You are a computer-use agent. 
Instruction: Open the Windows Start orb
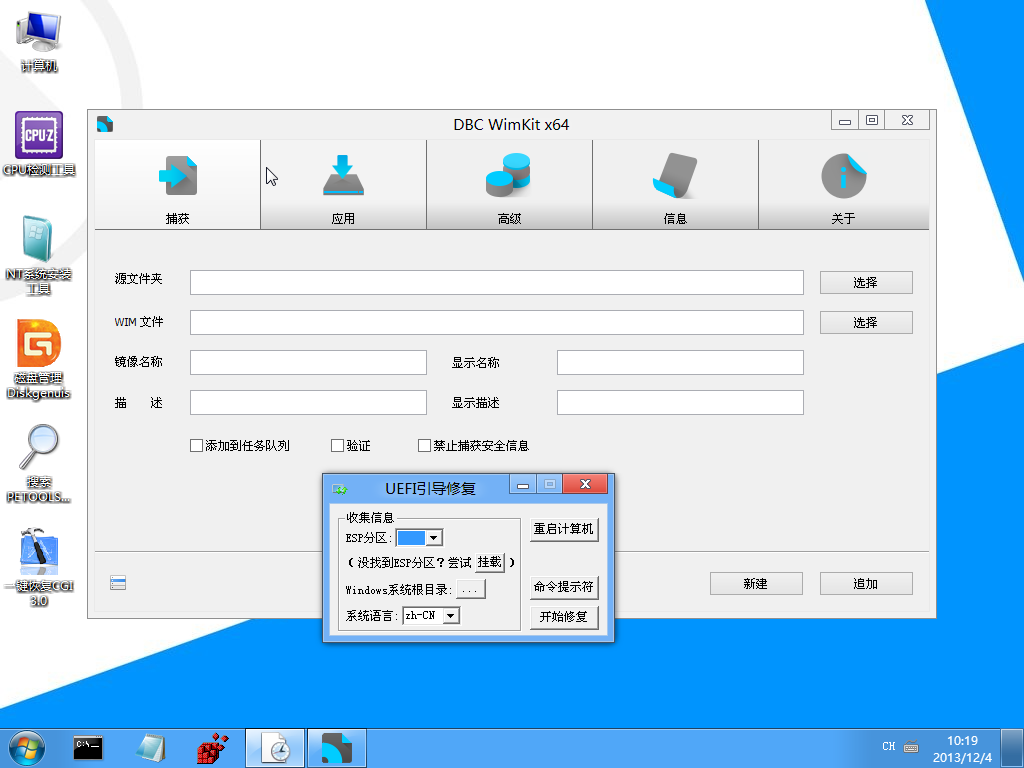[x=27, y=748]
